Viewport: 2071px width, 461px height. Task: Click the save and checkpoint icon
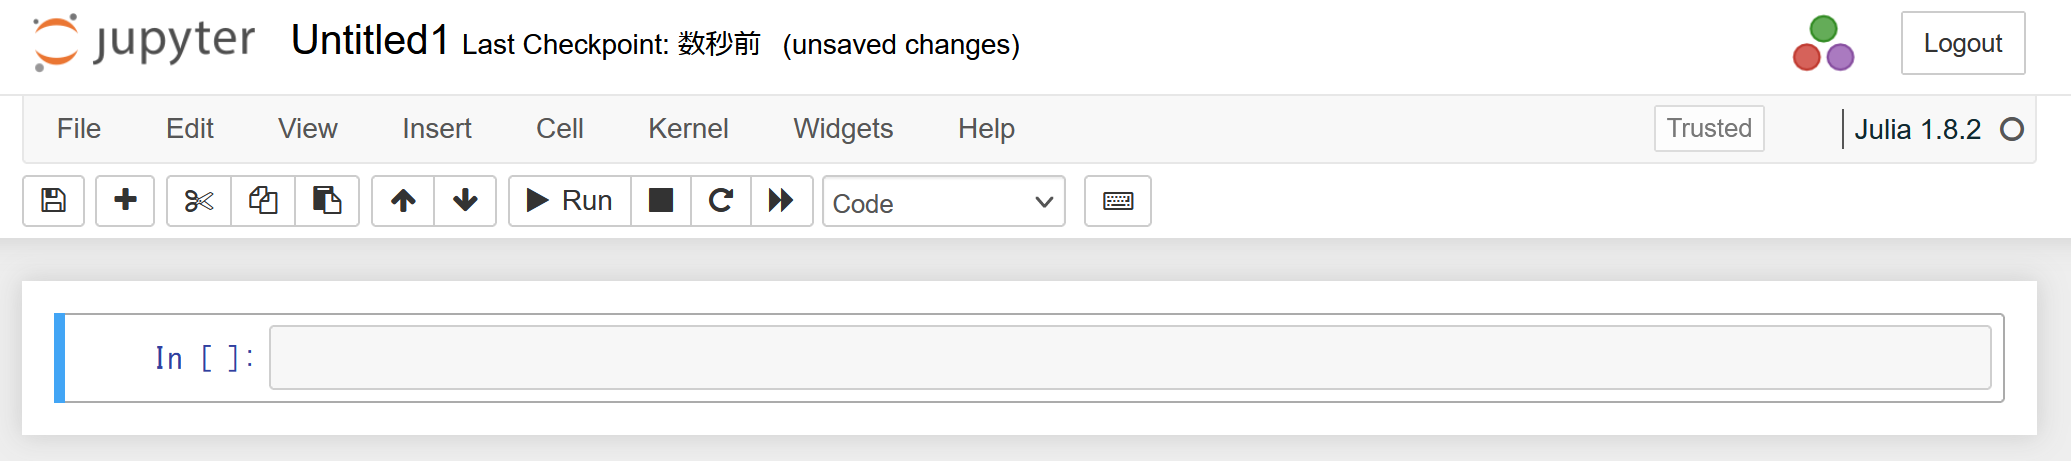[x=53, y=201]
